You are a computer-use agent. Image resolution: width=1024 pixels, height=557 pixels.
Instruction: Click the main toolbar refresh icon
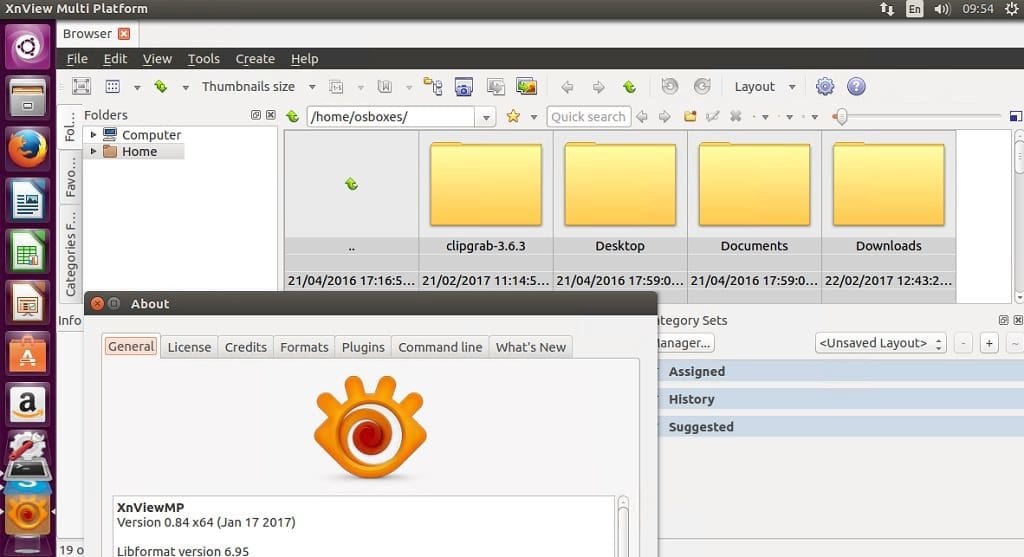[x=161, y=86]
